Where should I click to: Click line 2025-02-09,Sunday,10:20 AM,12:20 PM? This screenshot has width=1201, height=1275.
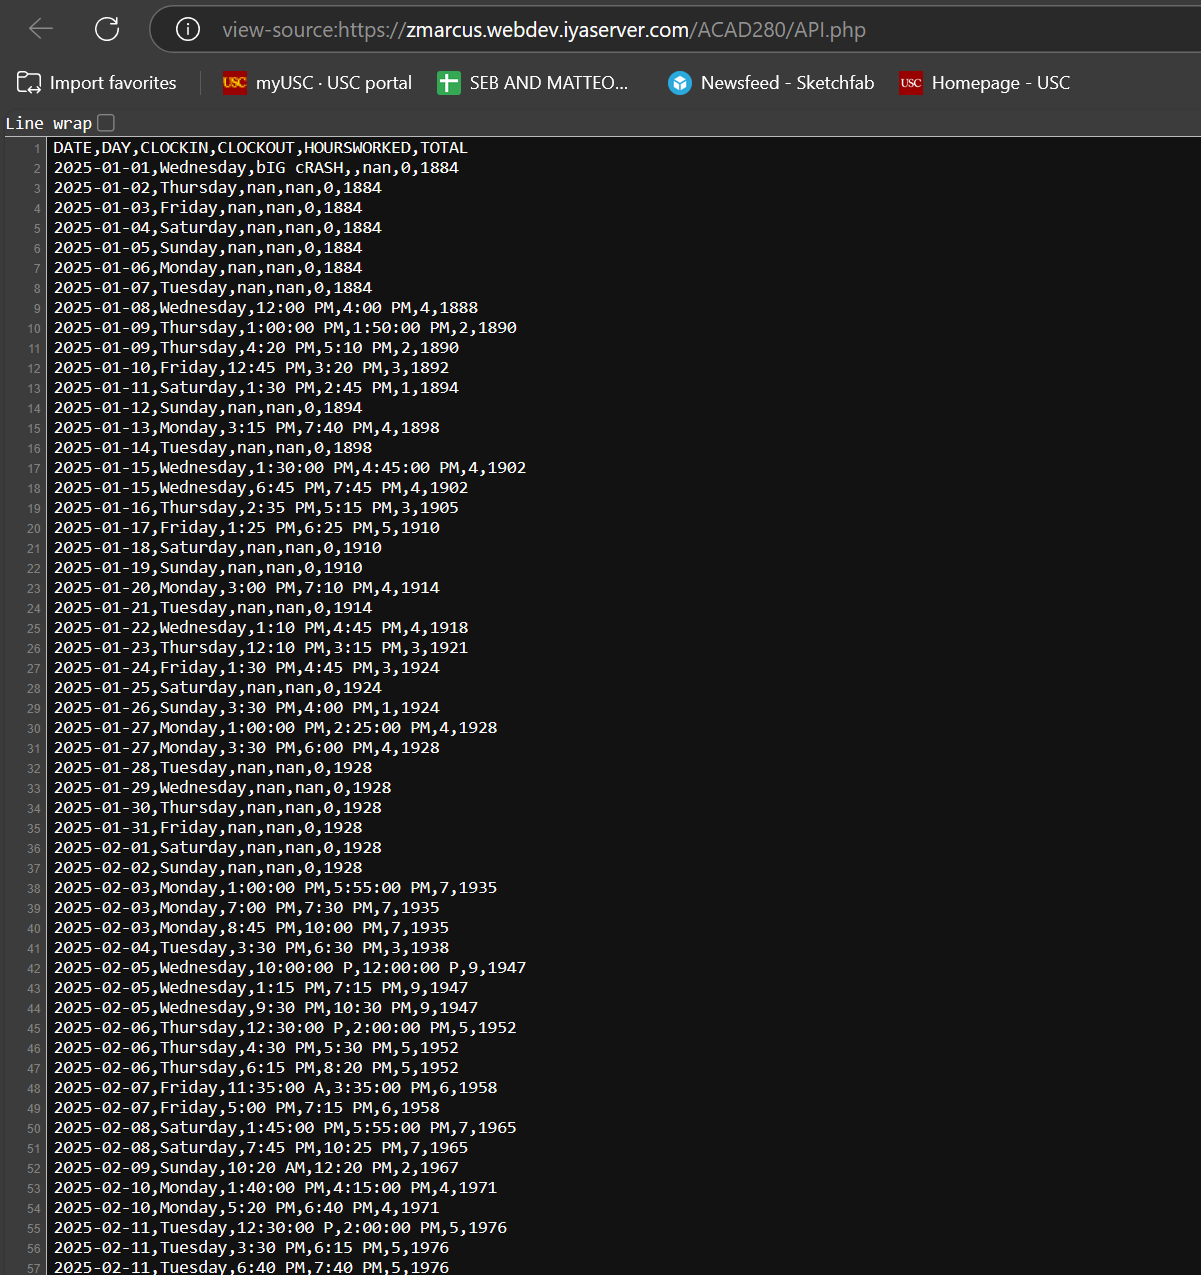[x=256, y=1168]
